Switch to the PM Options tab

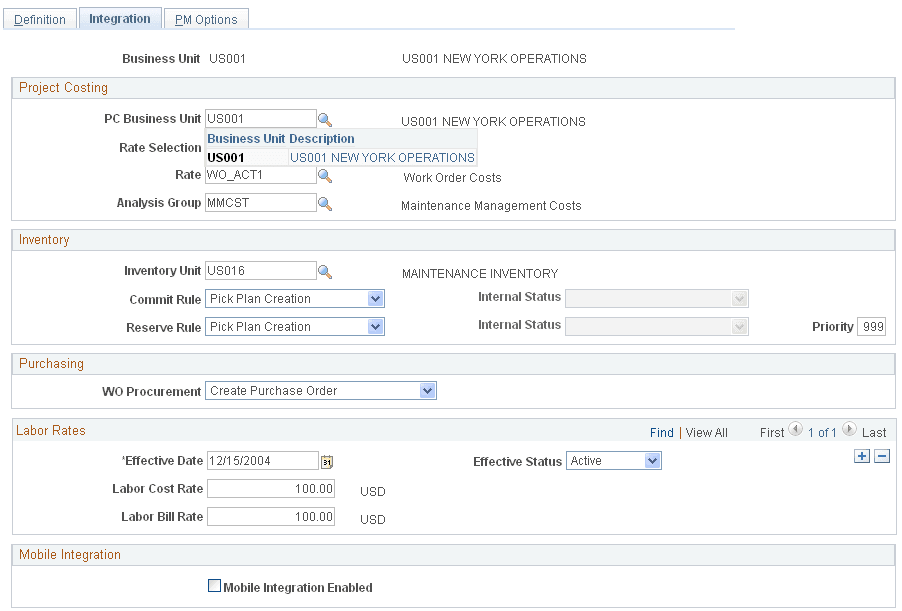[206, 18]
